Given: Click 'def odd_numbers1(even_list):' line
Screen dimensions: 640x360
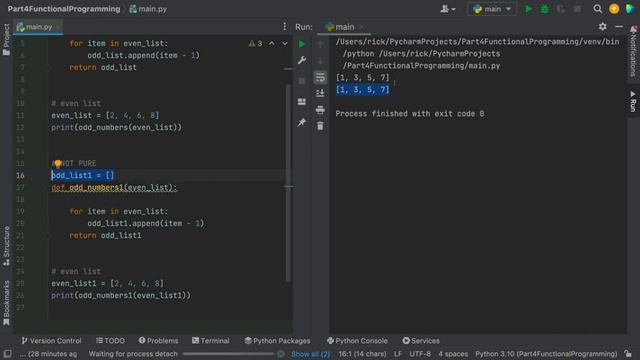Looking at the screenshot, I should tap(114, 187).
